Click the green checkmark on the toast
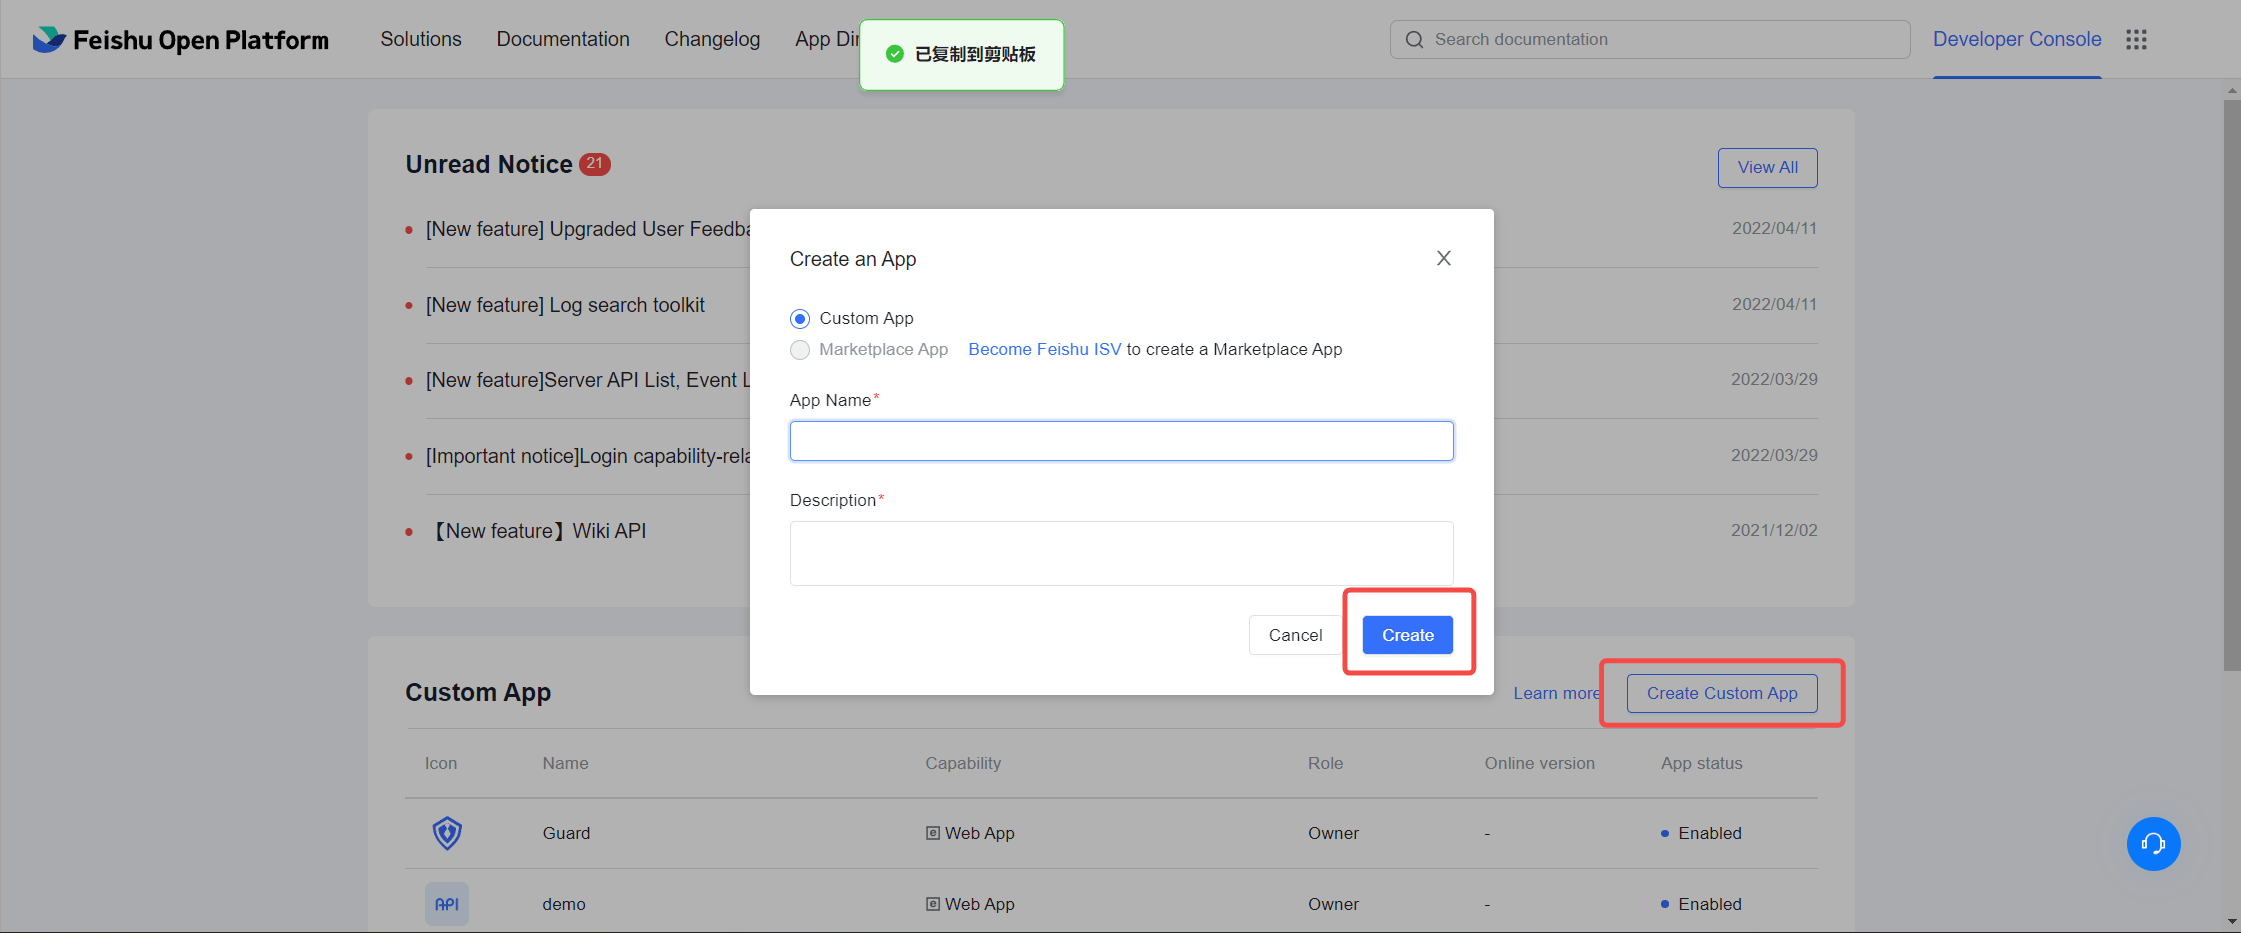Viewport: 2241px width, 933px height. coord(894,54)
